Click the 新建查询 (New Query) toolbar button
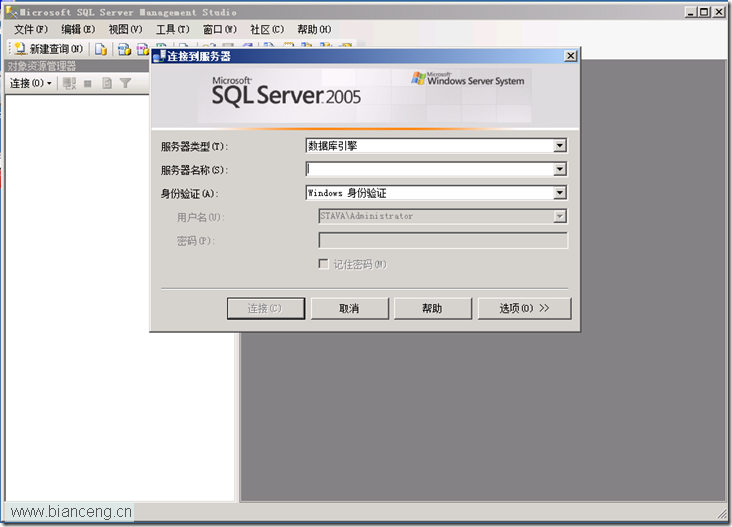The image size is (732, 527). tap(49, 49)
